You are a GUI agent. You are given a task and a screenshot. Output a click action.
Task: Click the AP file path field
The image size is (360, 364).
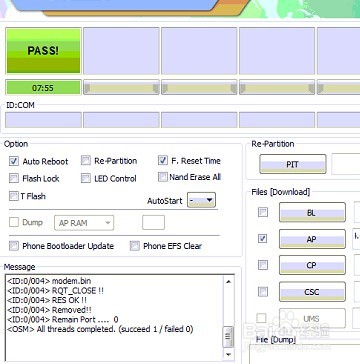coord(356,239)
